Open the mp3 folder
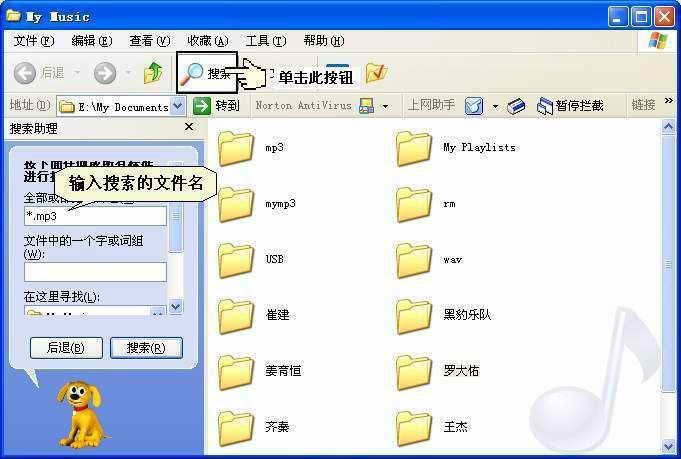 [x=238, y=148]
